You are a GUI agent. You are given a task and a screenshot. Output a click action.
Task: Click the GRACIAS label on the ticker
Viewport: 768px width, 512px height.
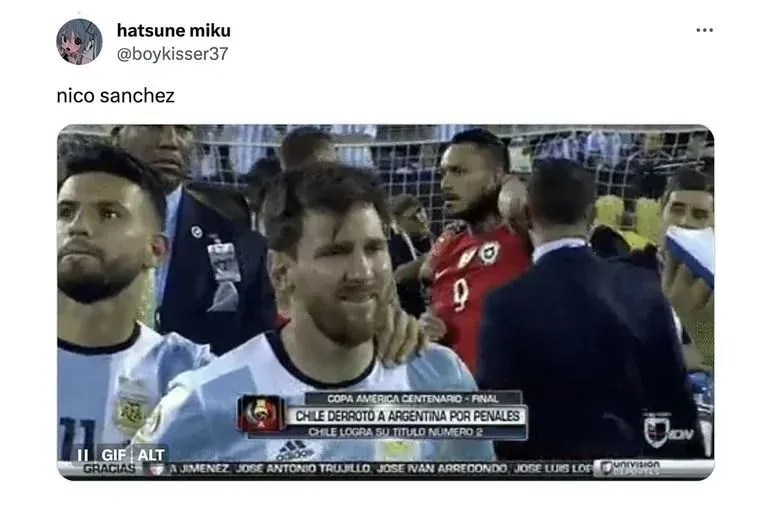coord(109,469)
